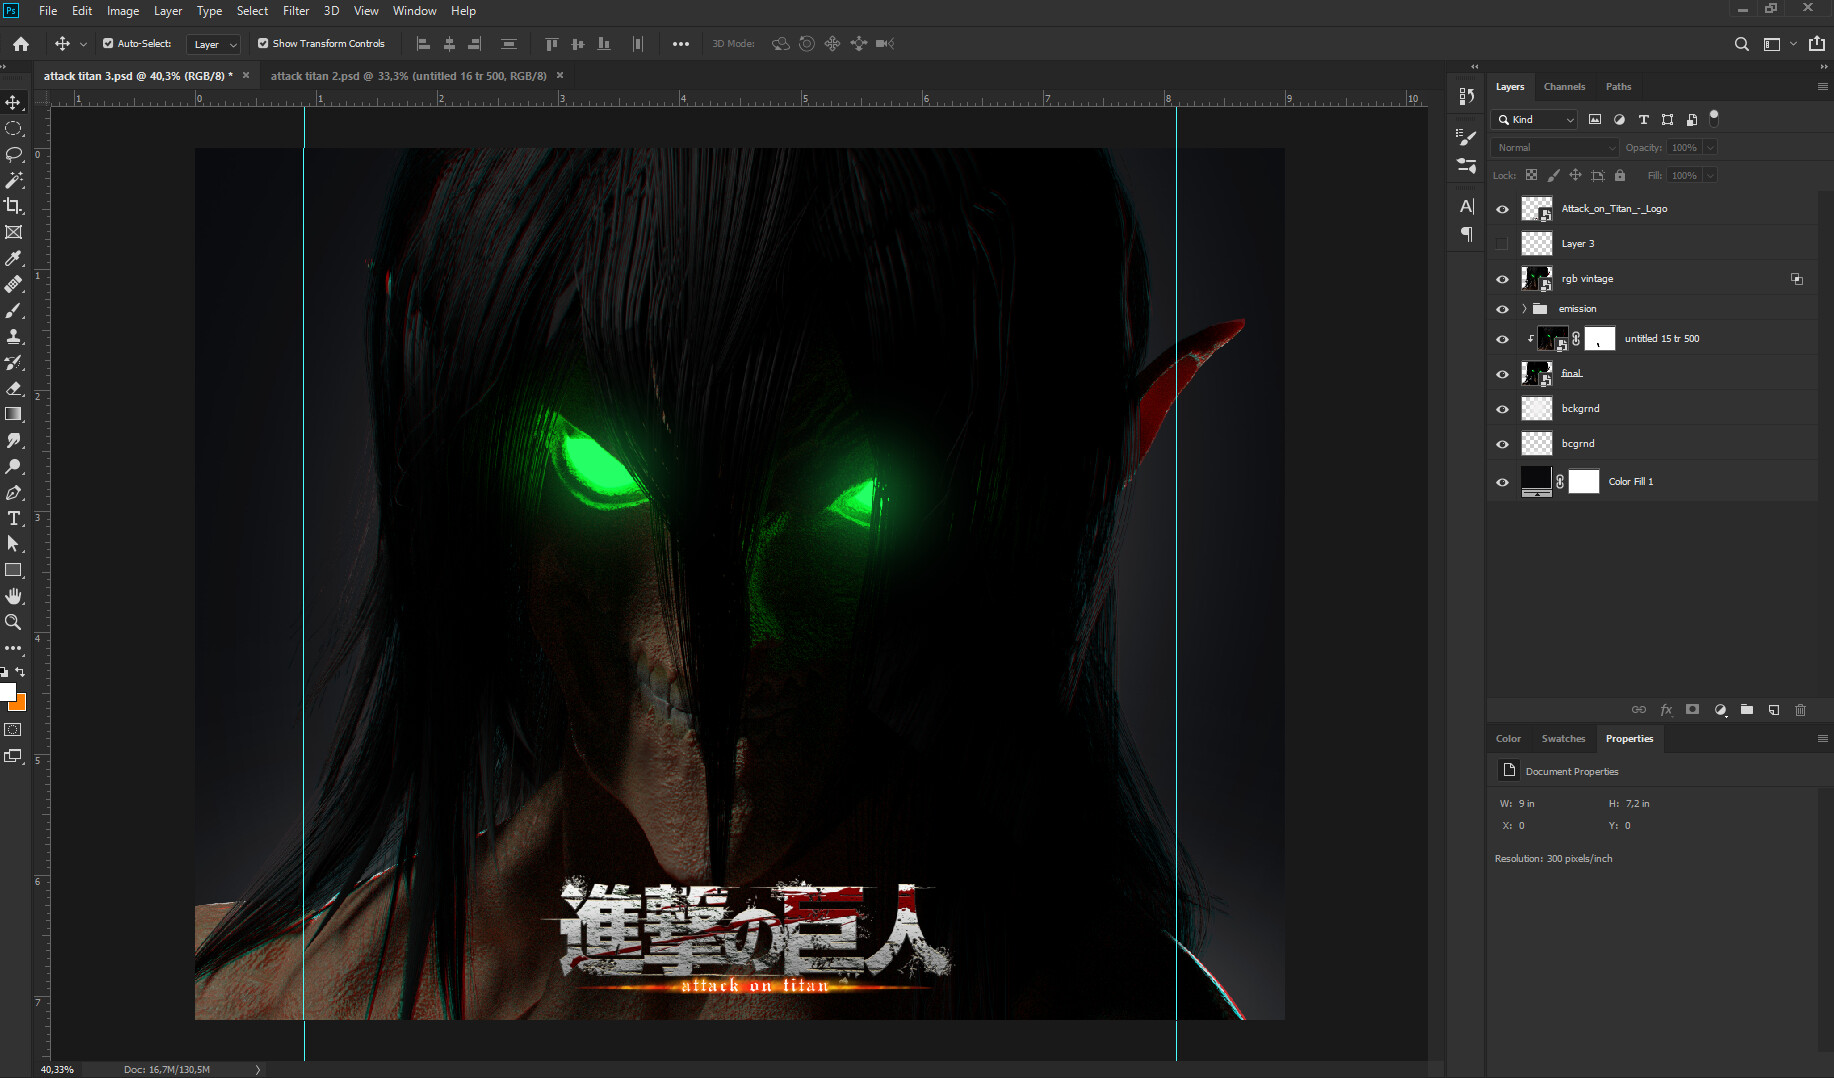1834x1078 pixels.
Task: Select the Lasso tool
Action: click(x=13, y=155)
